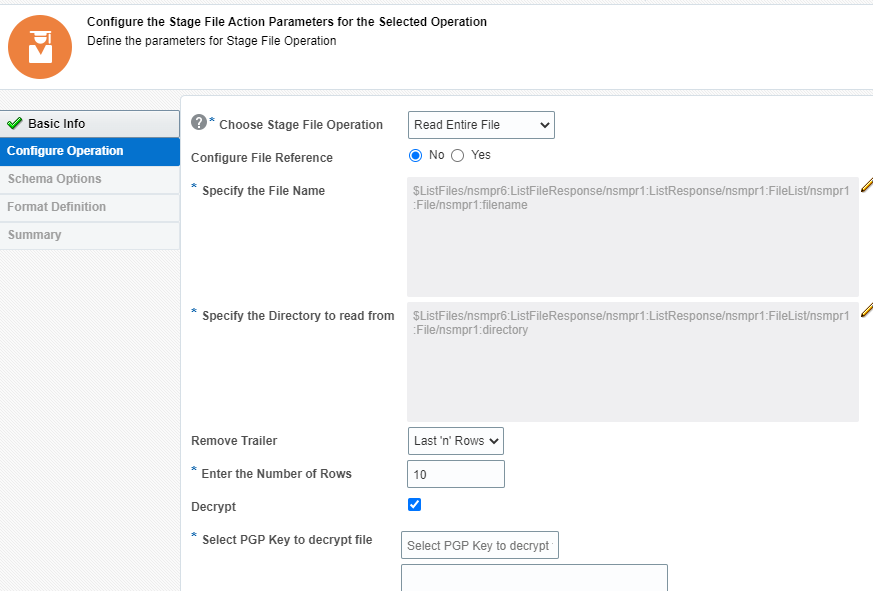Click the Define the parameters for Stage File Operation subtitle
The width and height of the screenshot is (873, 591).
pos(212,41)
